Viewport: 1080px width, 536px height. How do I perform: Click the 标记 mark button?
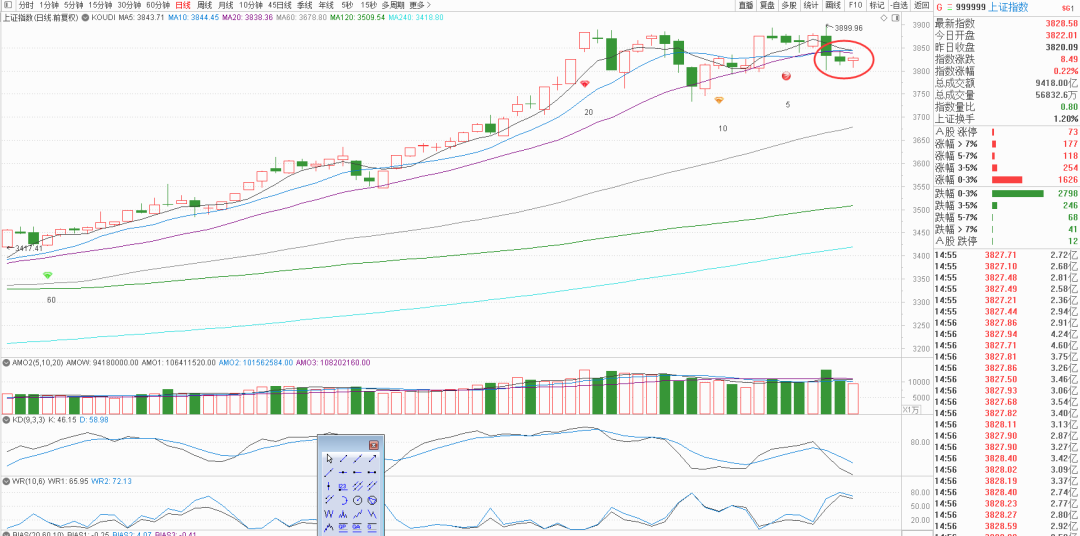(877, 5)
